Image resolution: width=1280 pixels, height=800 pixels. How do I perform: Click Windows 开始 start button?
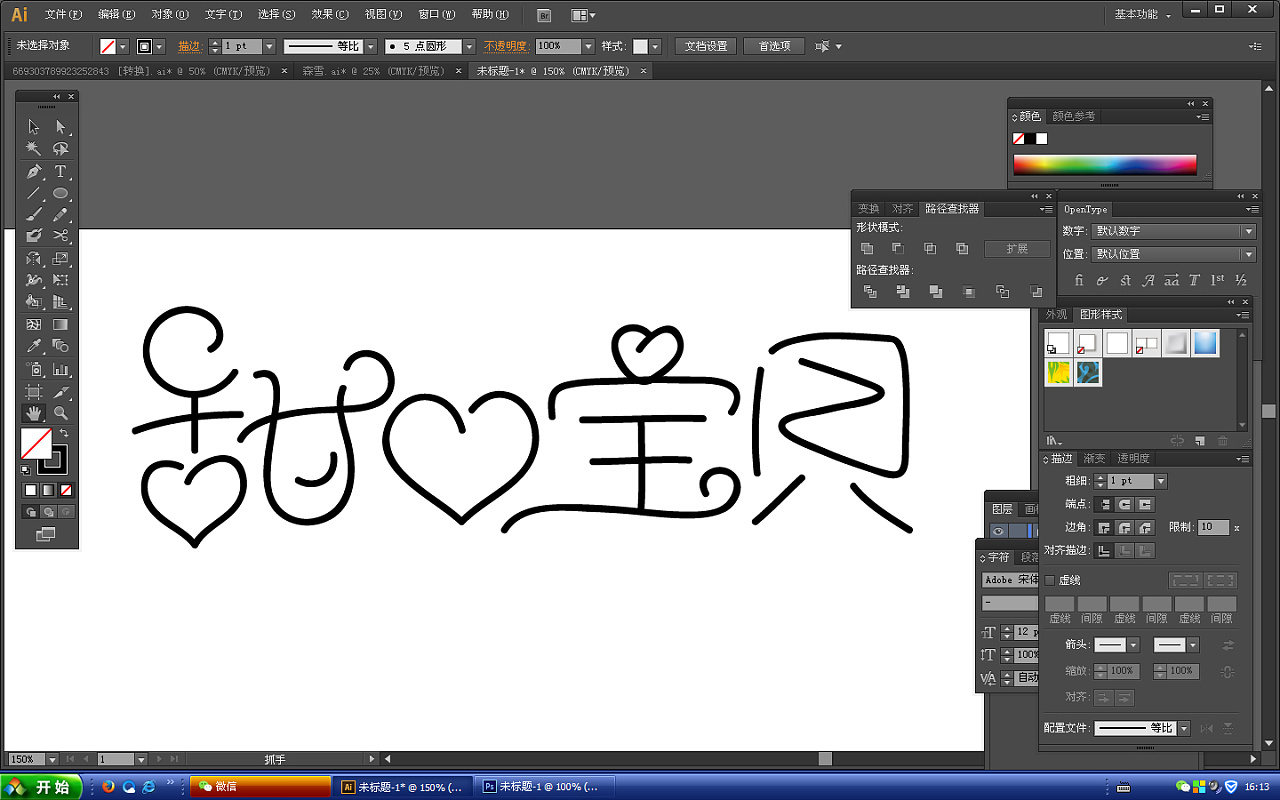click(x=41, y=787)
